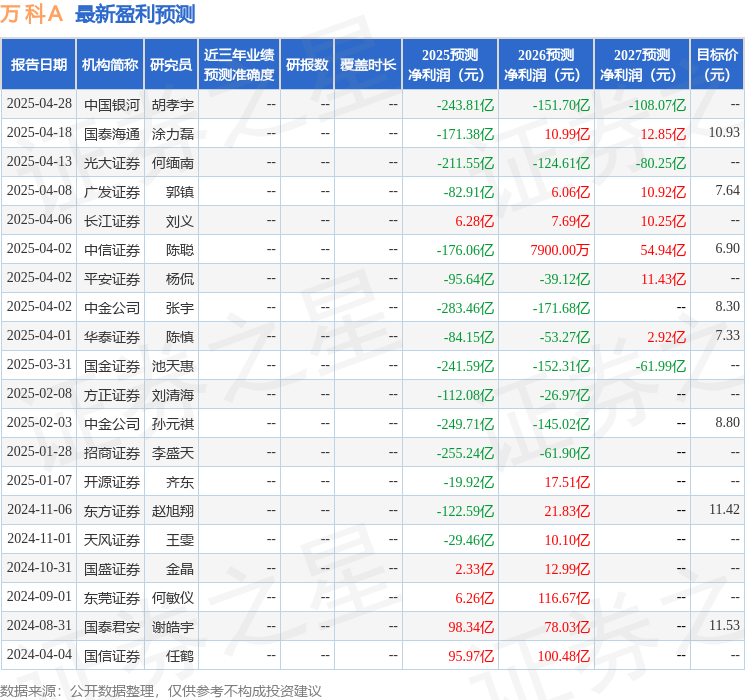Click the 17.51亿 forecast value
745x700 pixels.
[567, 482]
